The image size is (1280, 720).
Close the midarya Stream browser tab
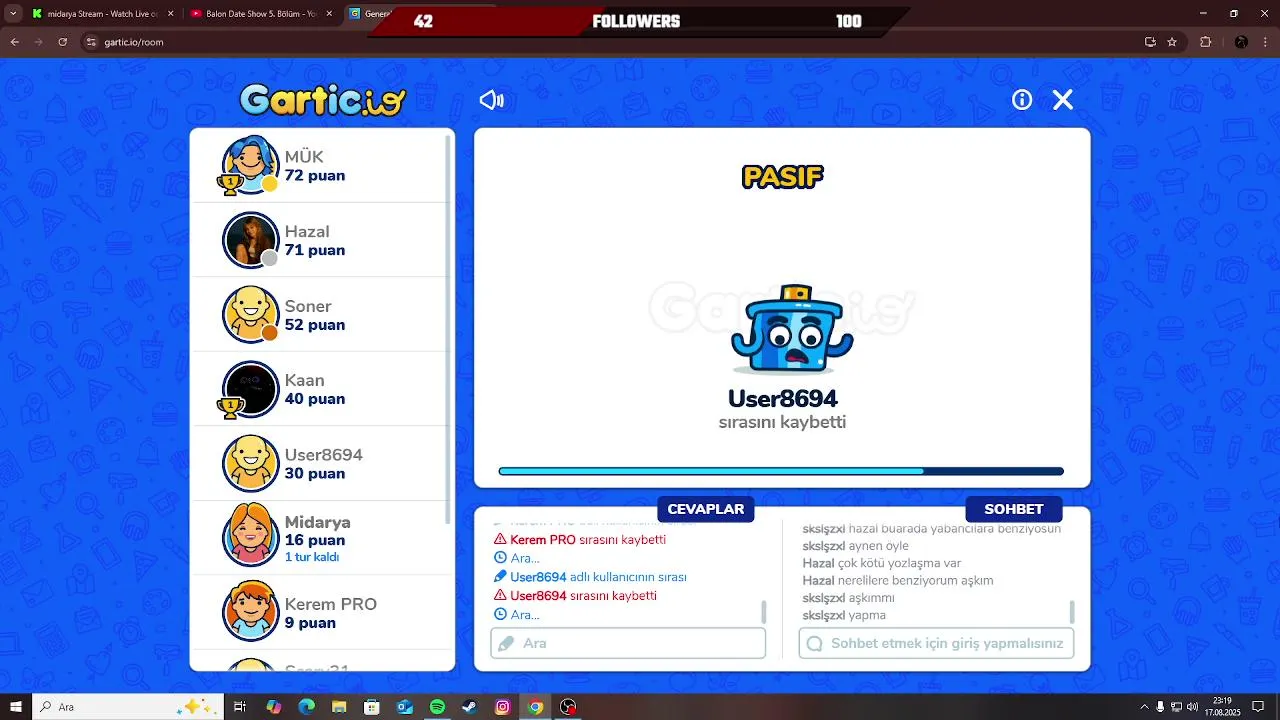click(x=169, y=14)
